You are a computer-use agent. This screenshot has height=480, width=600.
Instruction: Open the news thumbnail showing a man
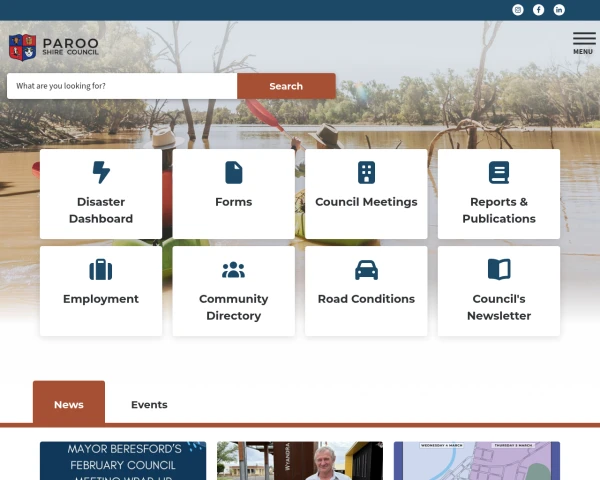pyautogui.click(x=300, y=461)
